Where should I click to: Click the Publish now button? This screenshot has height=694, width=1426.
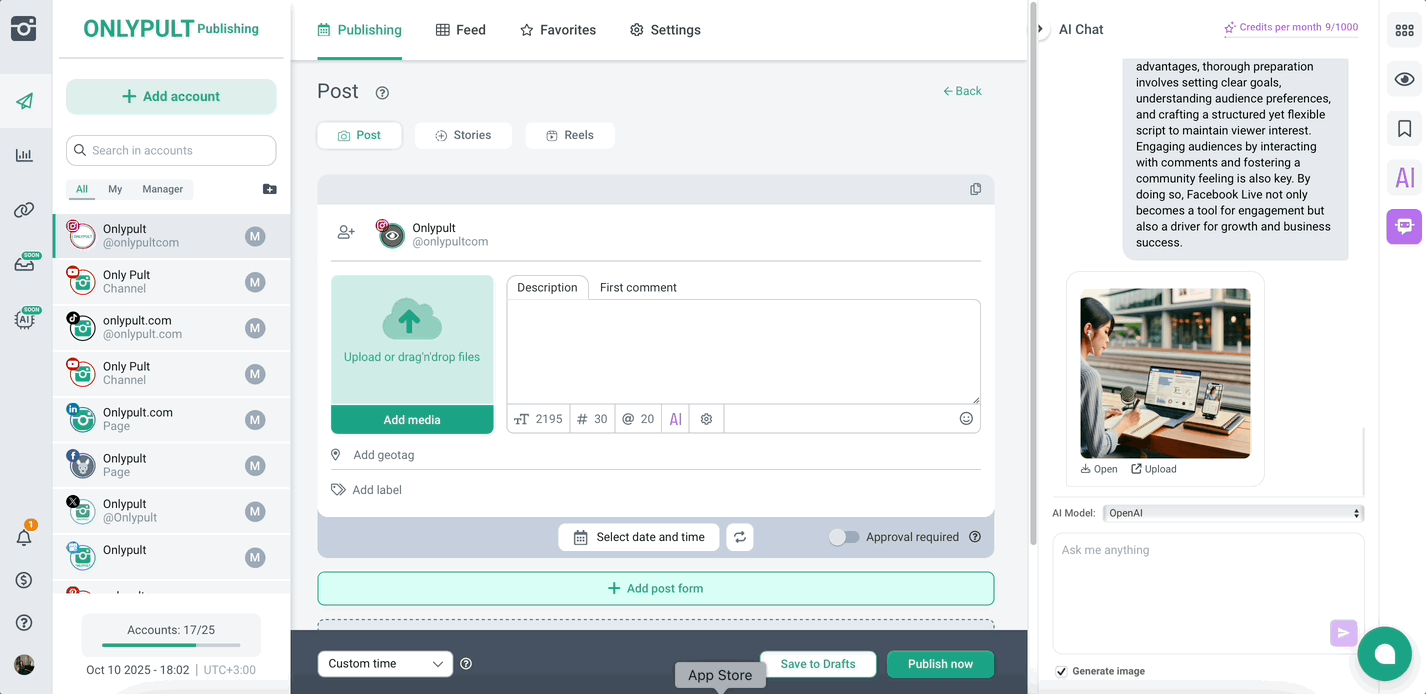939,663
